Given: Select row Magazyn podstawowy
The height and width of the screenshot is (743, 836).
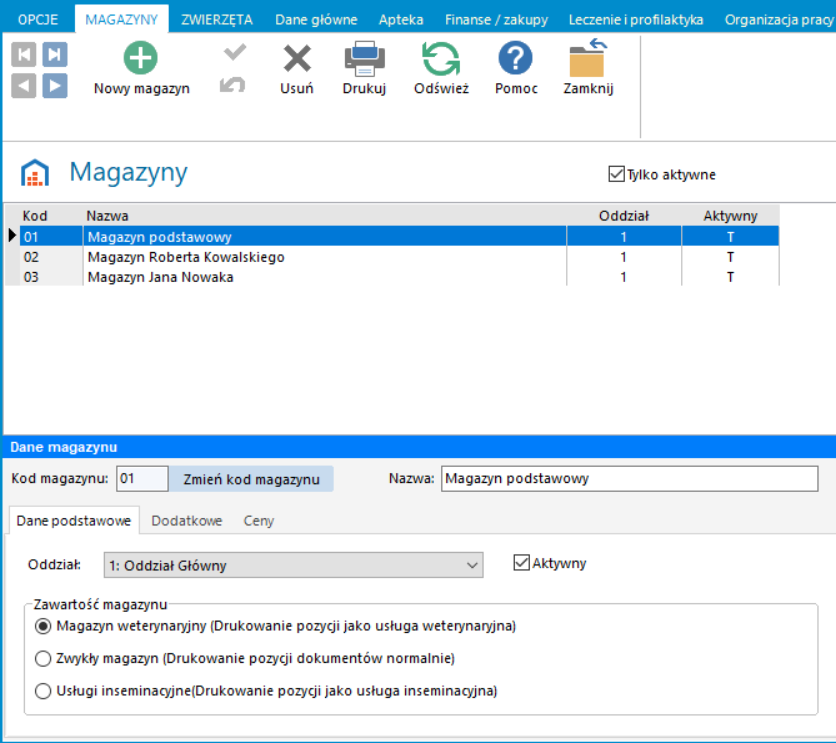Looking at the screenshot, I should (x=399, y=237).
